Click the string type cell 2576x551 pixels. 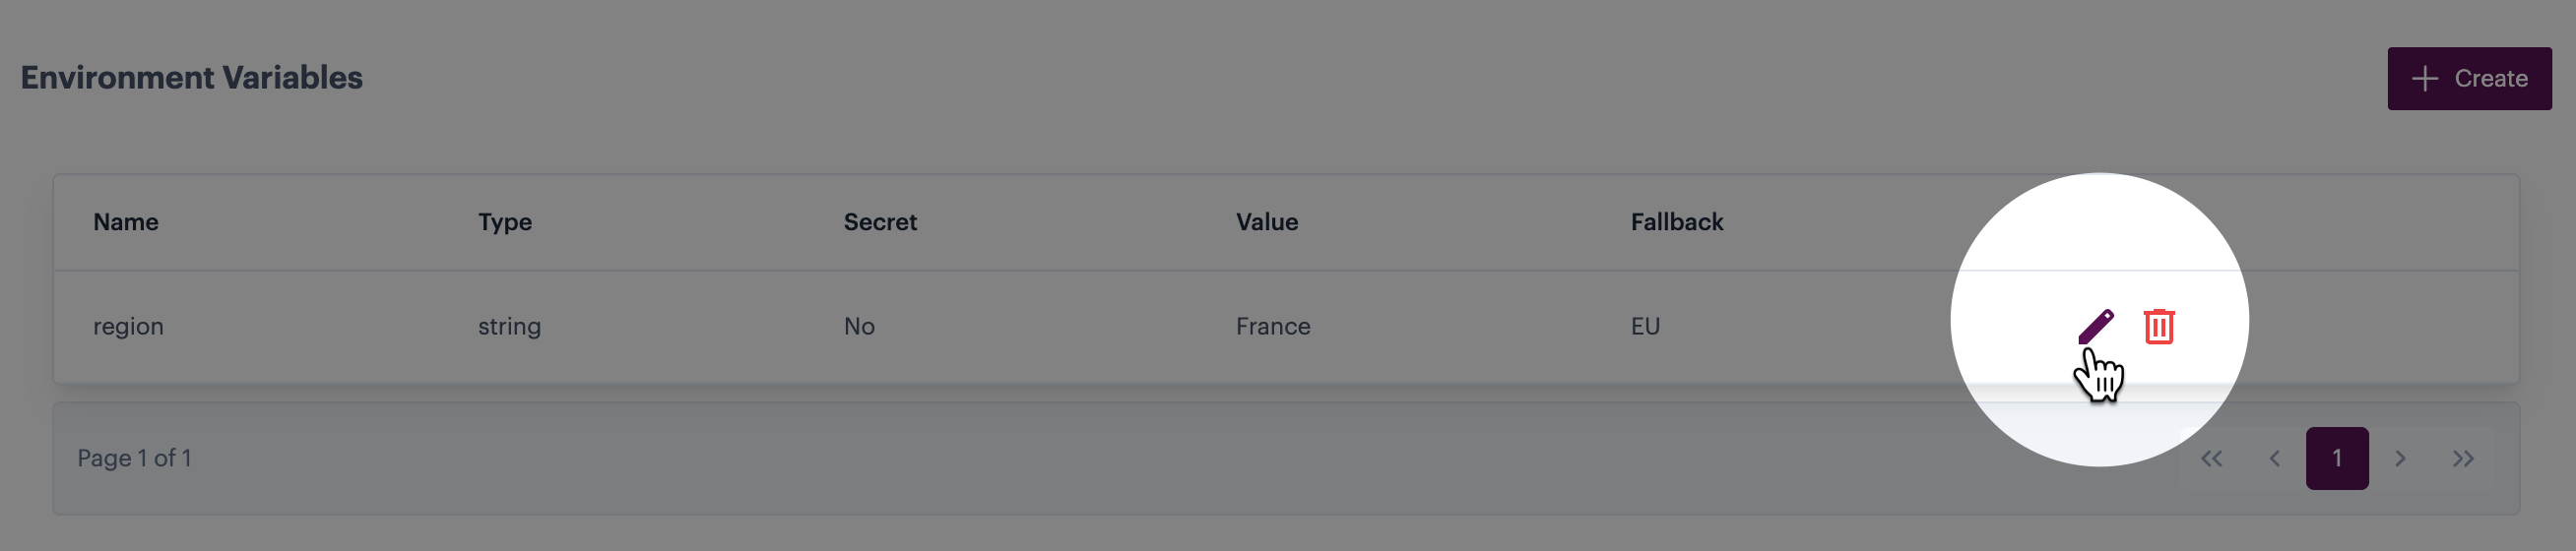(x=509, y=327)
